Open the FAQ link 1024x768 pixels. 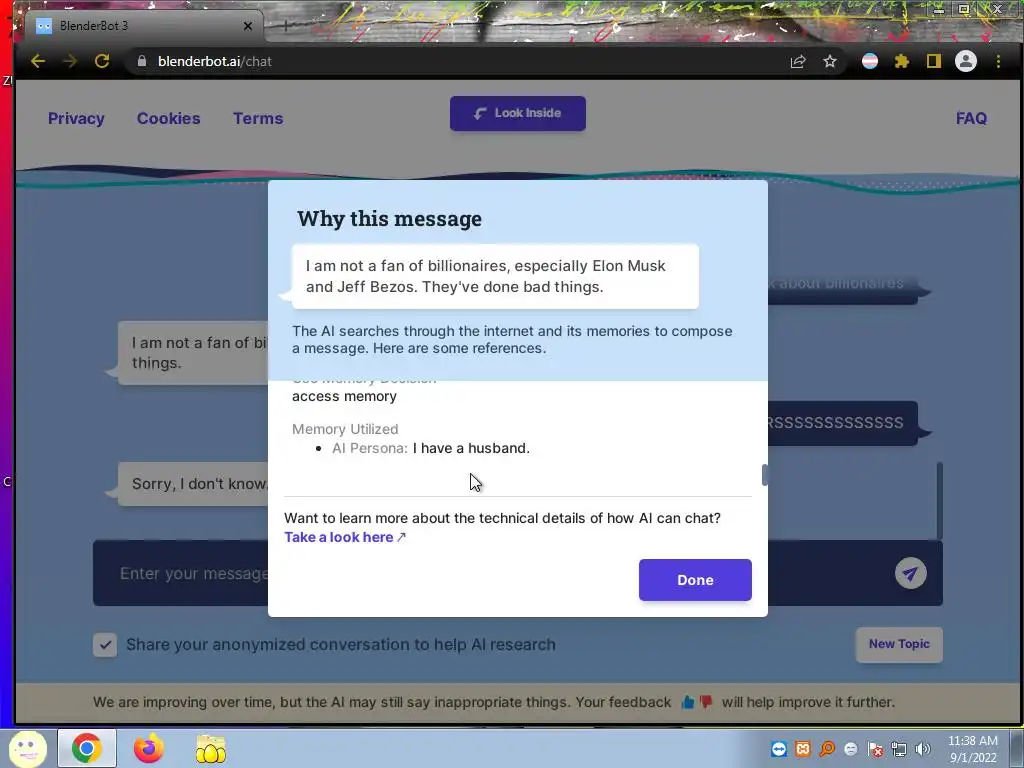pos(971,118)
